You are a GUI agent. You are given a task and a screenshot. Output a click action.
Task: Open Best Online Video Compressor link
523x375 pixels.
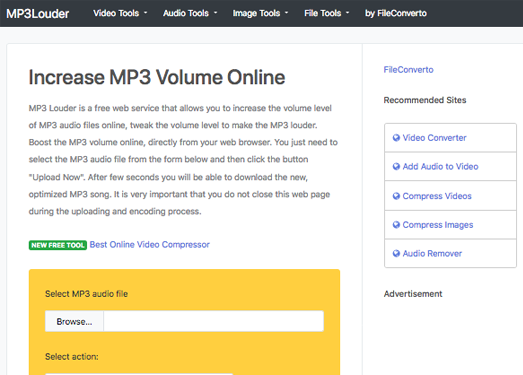point(149,245)
